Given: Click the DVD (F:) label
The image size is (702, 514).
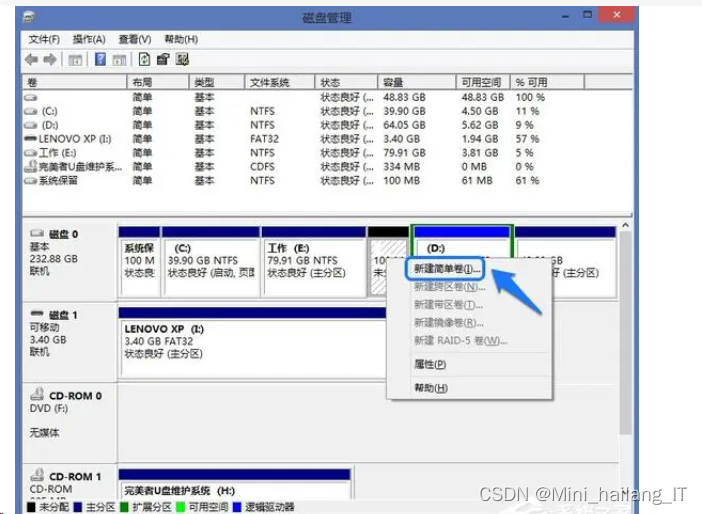Looking at the screenshot, I should point(49,408).
